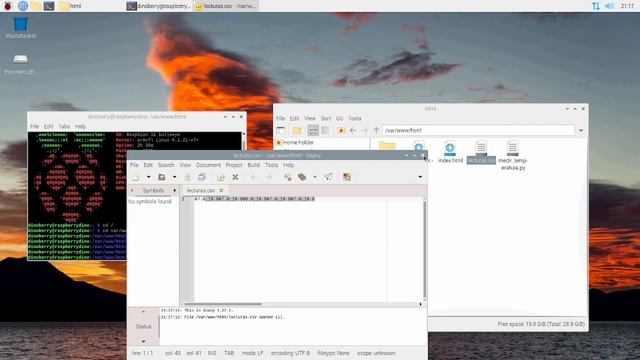The width and height of the screenshot is (640, 360).
Task: Save the current file in Geany
Action: pyautogui.click(x=187, y=177)
